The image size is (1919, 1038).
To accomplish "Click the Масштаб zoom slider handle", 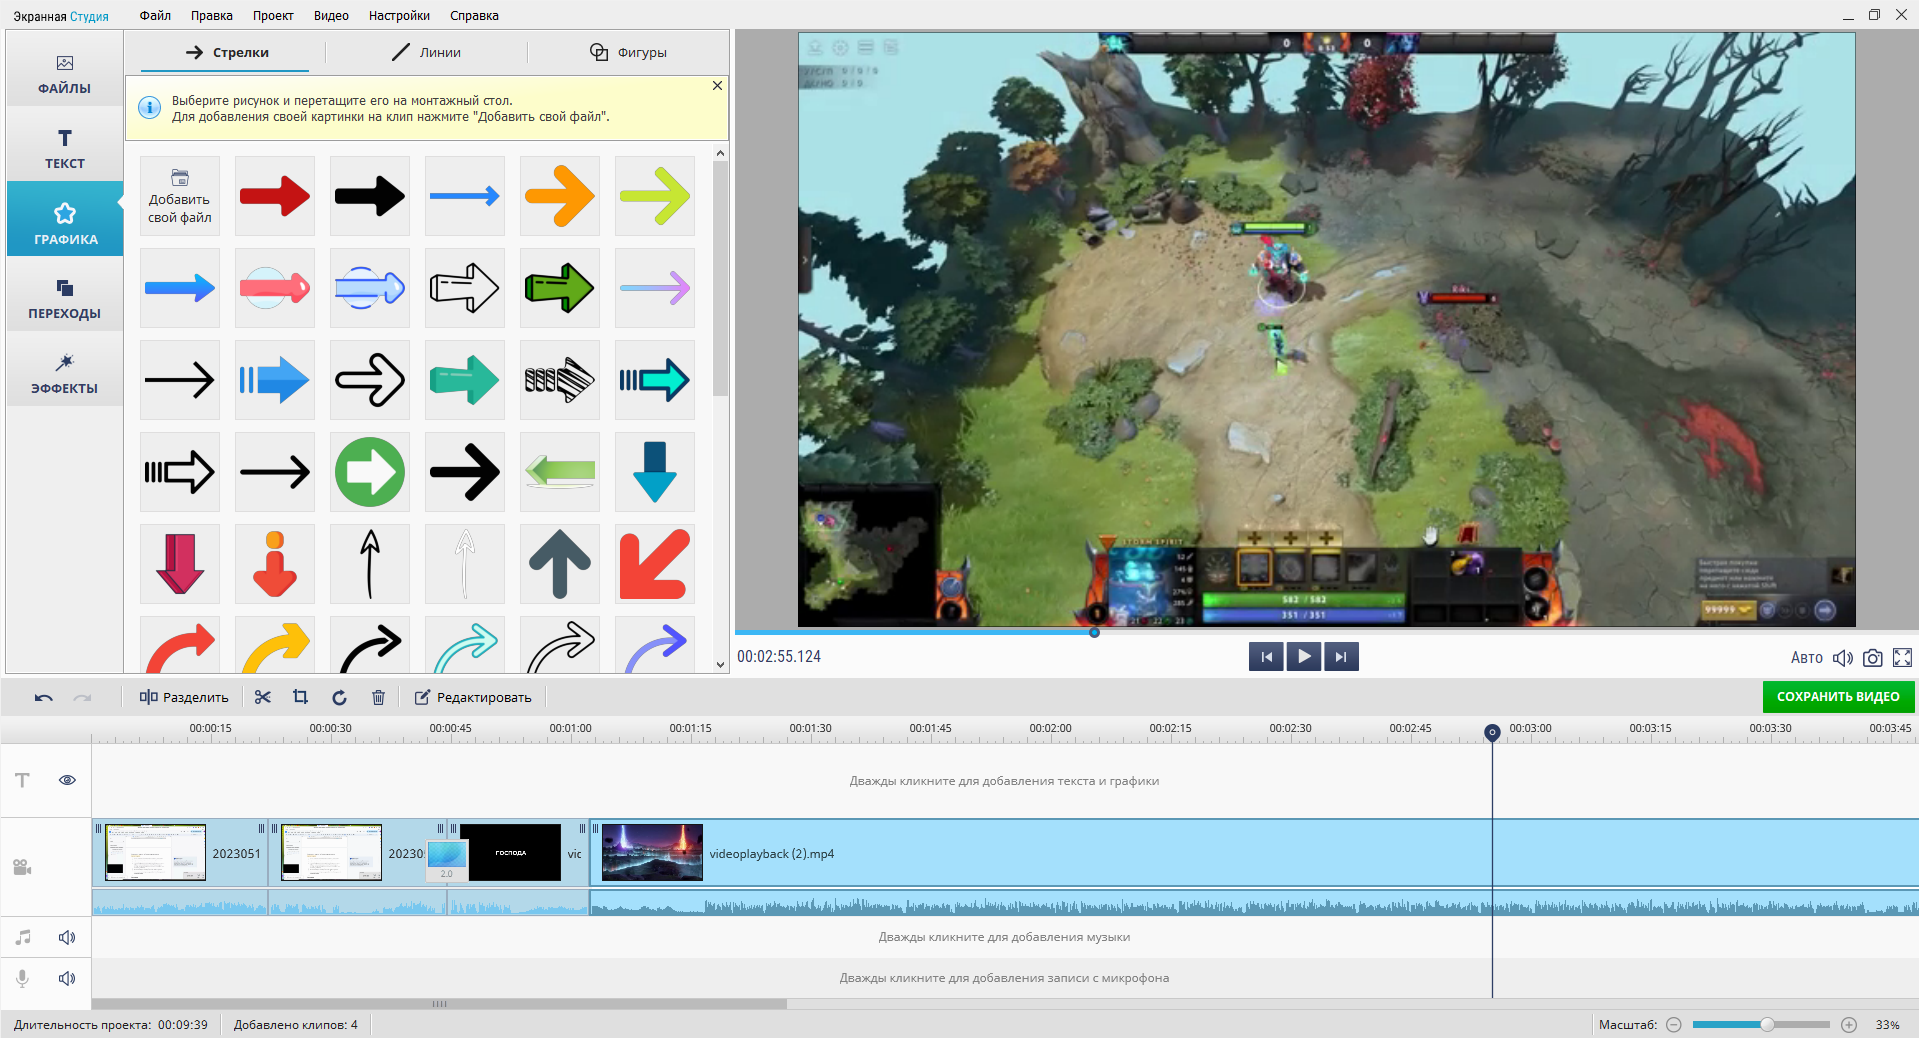I will pos(1767,1025).
